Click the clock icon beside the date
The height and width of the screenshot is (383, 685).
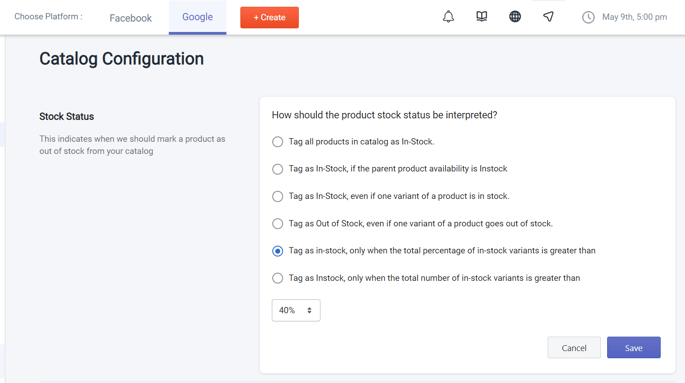[x=588, y=17]
